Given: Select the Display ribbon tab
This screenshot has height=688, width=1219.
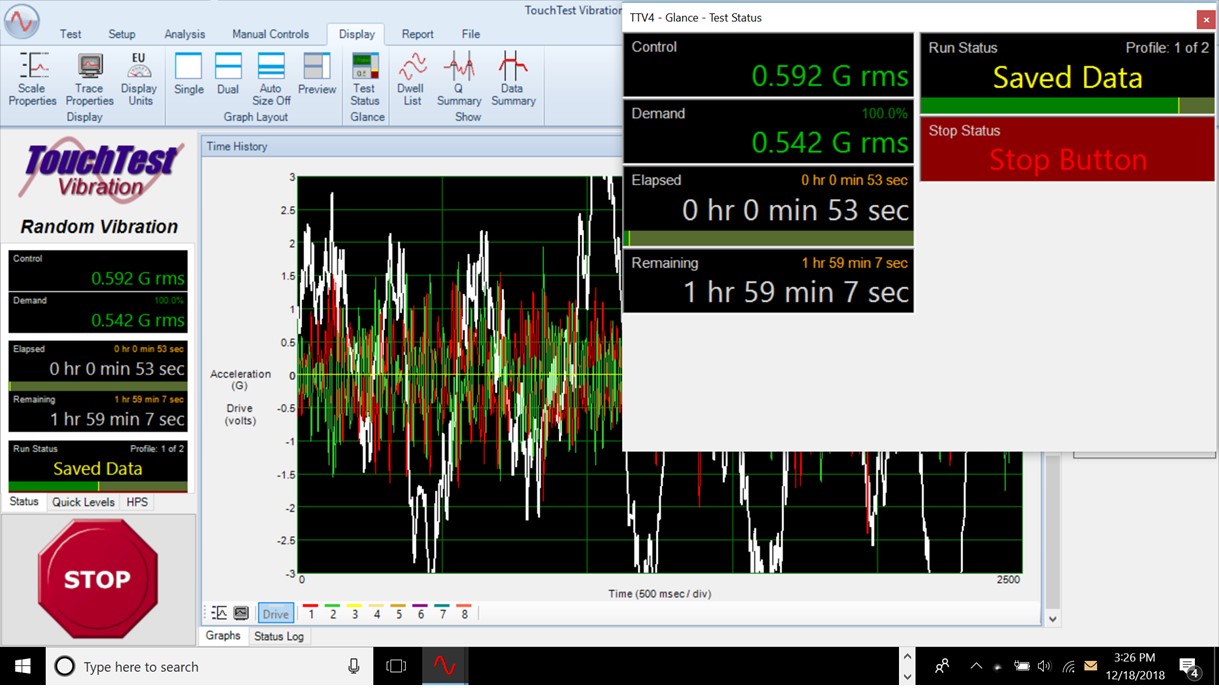Looking at the screenshot, I should (357, 34).
